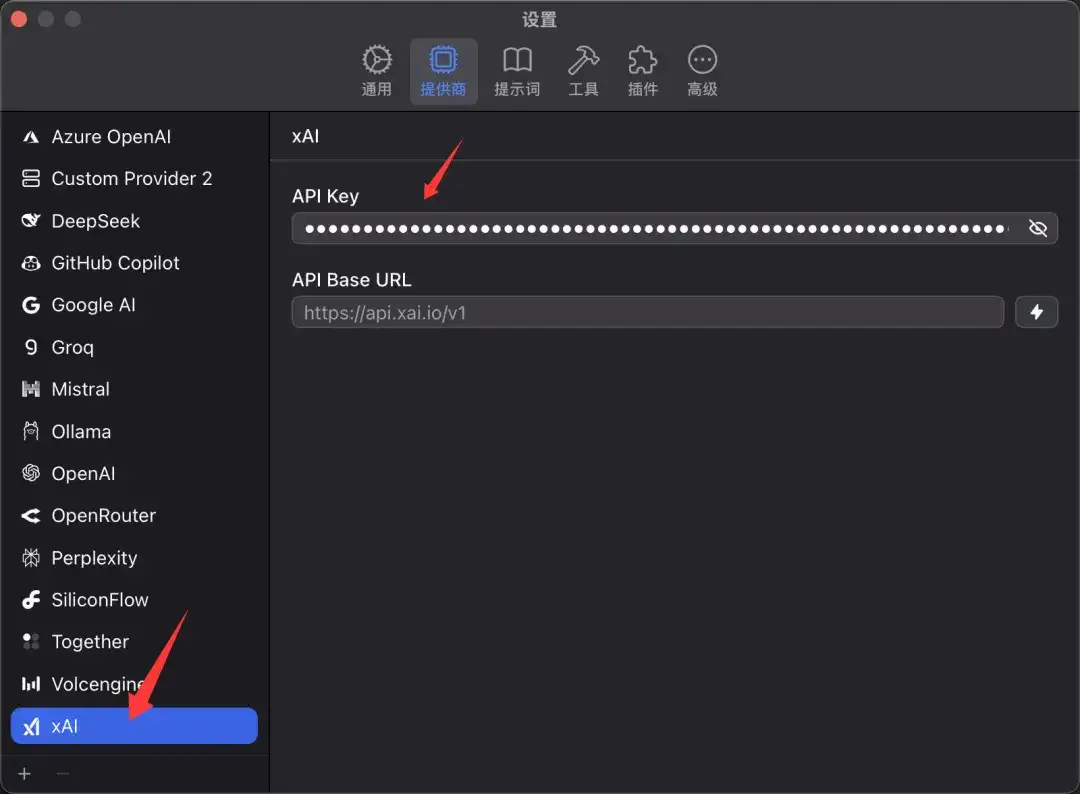Select xAI provider row
Viewport: 1080px width, 794px height.
point(134,726)
